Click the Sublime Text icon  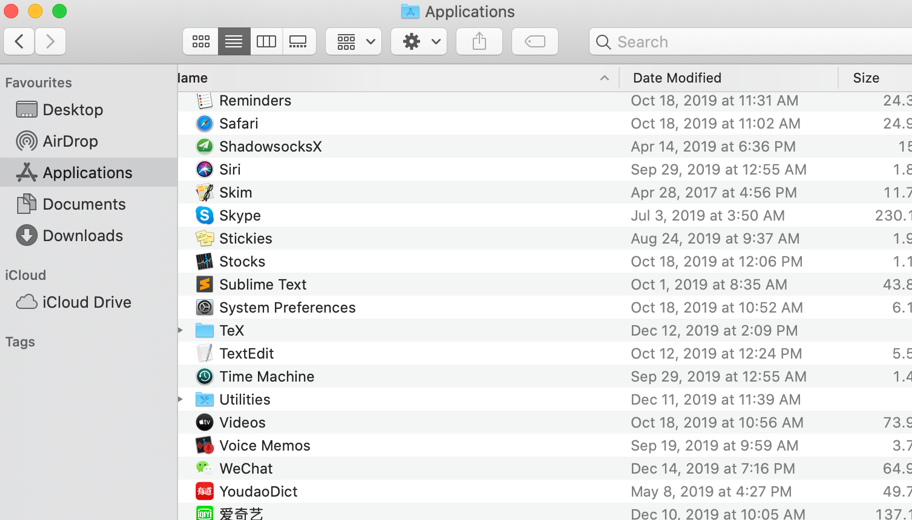(x=204, y=284)
